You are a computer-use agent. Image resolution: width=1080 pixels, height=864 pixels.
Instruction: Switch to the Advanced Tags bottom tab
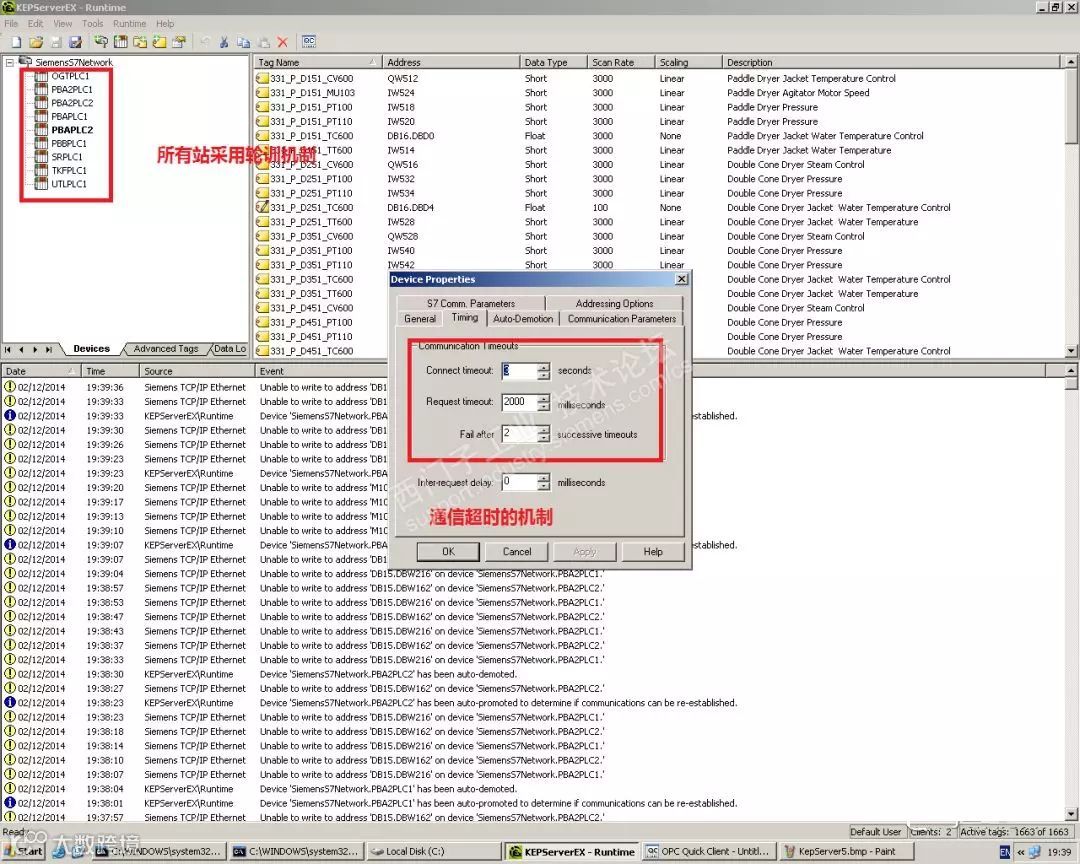click(166, 349)
